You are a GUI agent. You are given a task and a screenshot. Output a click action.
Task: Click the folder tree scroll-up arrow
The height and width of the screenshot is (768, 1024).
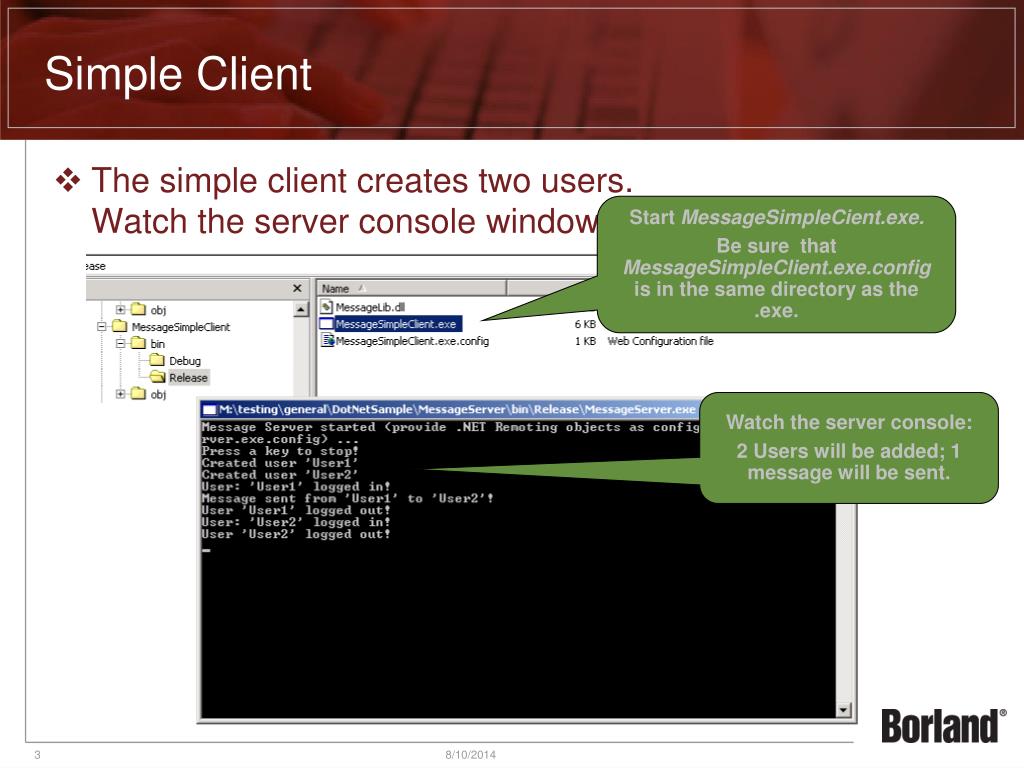point(301,310)
